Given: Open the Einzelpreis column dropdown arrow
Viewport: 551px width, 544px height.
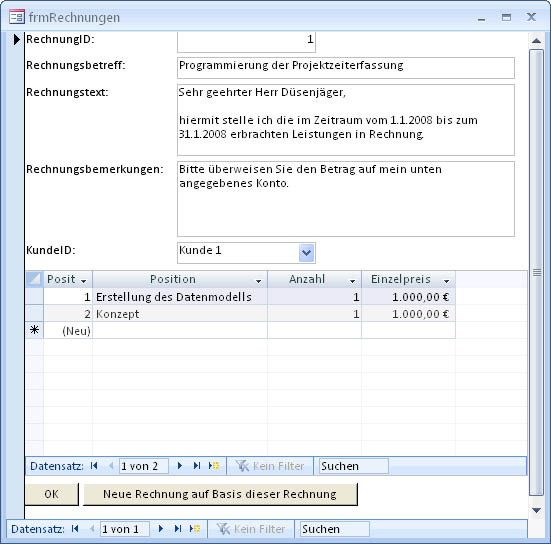Looking at the screenshot, I should [x=446, y=280].
